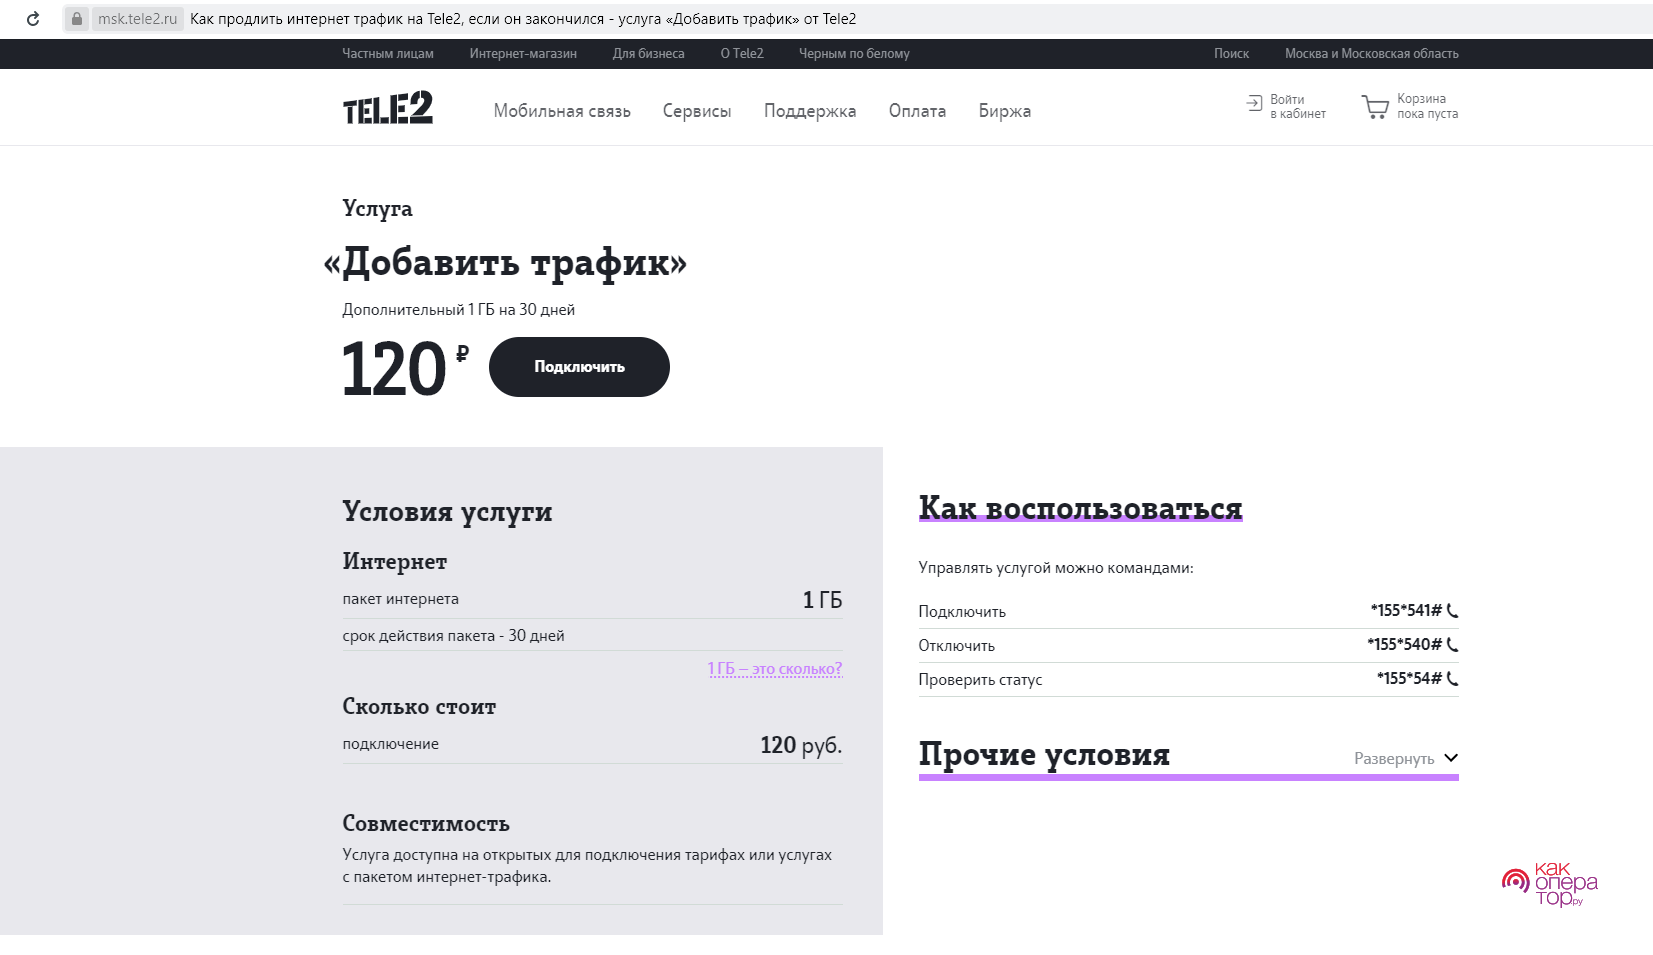
Task: Click the 'Проверить статус' row label
Action: pyautogui.click(x=980, y=680)
